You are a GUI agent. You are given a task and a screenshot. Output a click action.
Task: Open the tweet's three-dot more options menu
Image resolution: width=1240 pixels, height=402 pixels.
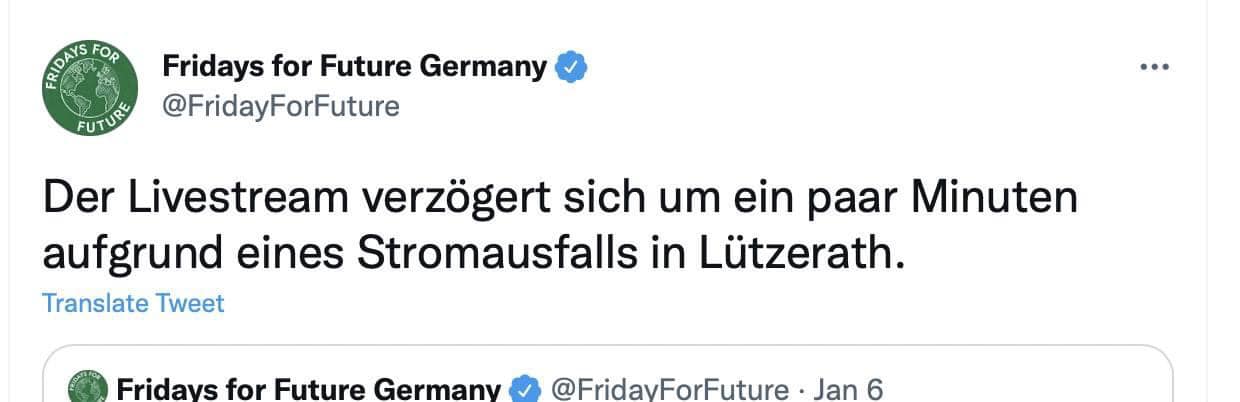click(1154, 67)
